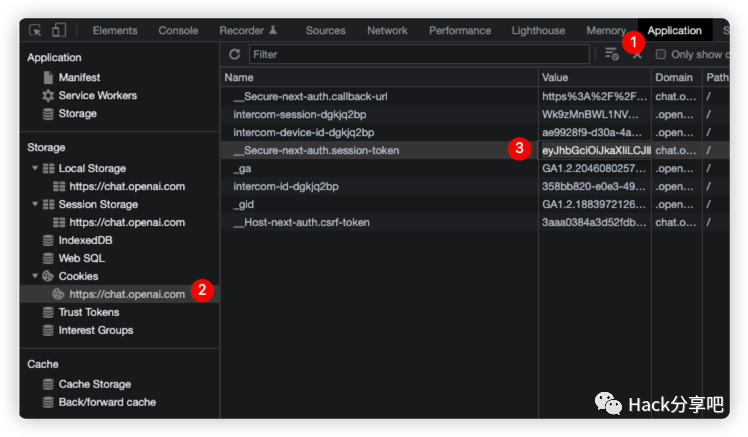Activate the inspect element picker icon
The width and height of the screenshot is (748, 437).
click(35, 31)
